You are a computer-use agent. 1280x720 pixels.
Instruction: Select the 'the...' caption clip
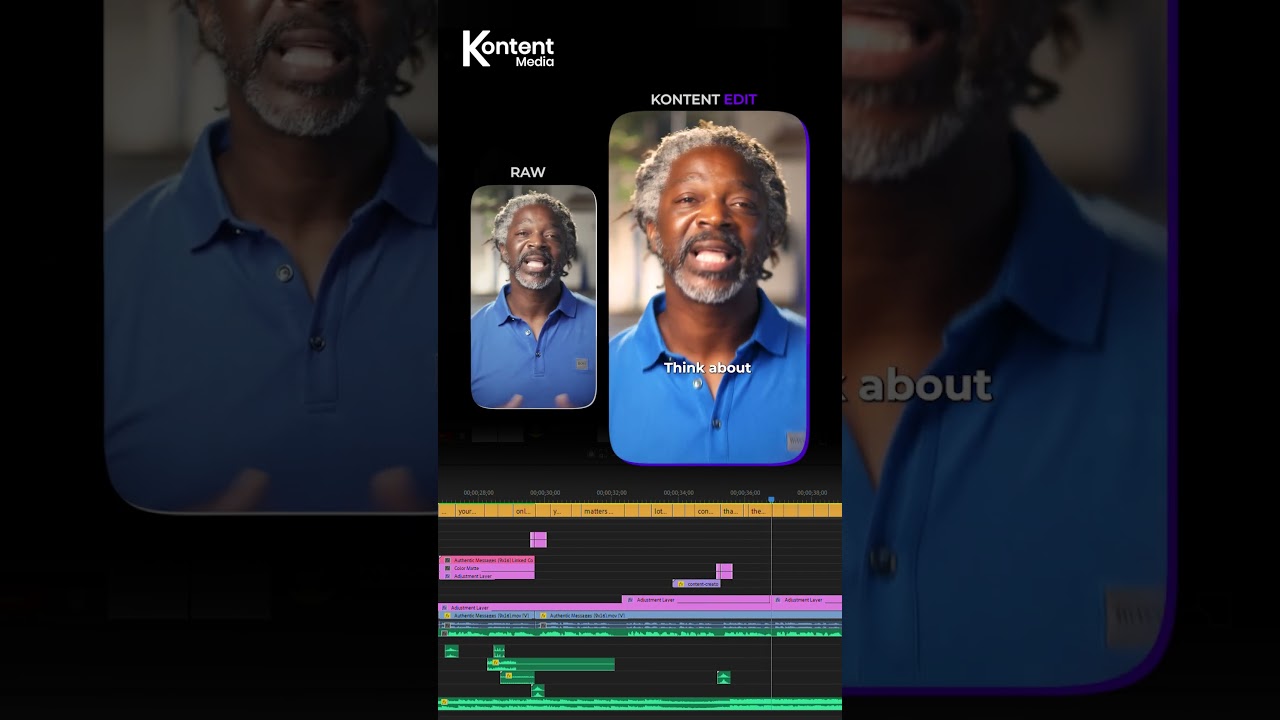760,511
